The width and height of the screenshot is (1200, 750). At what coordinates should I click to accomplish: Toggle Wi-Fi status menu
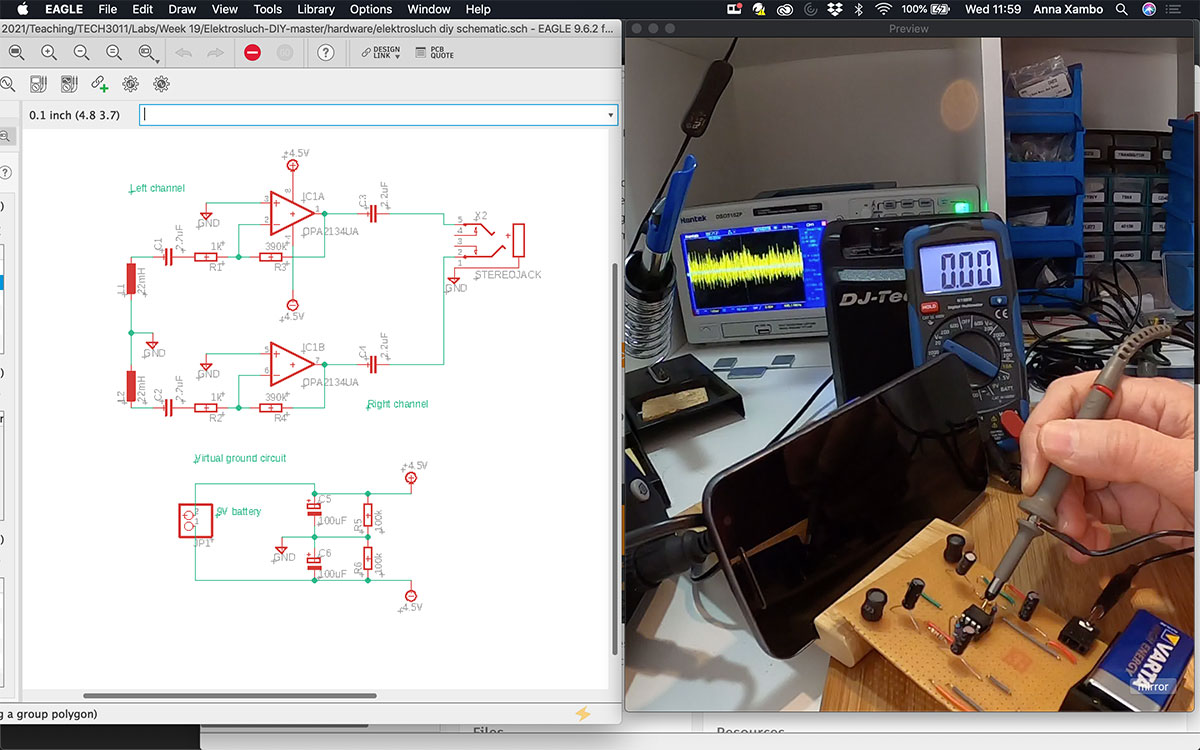pyautogui.click(x=883, y=9)
